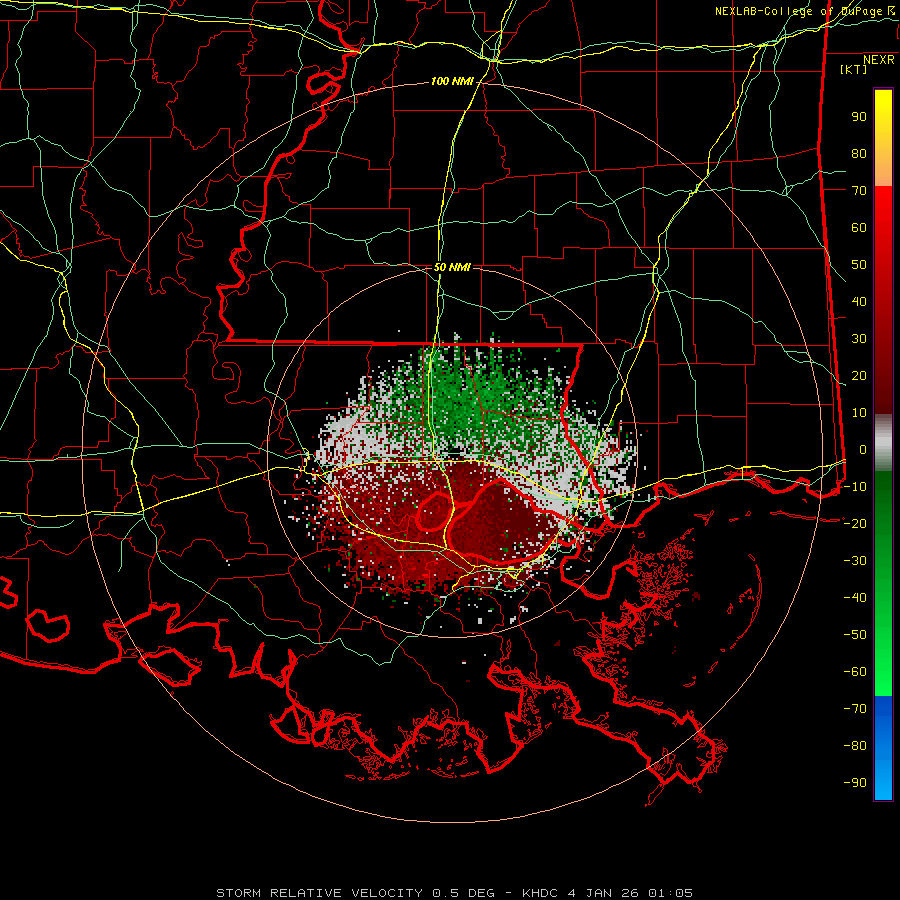
Task: Click the STORM RELATIVE VELOCITY caption text
Action: pyautogui.click(x=319, y=893)
